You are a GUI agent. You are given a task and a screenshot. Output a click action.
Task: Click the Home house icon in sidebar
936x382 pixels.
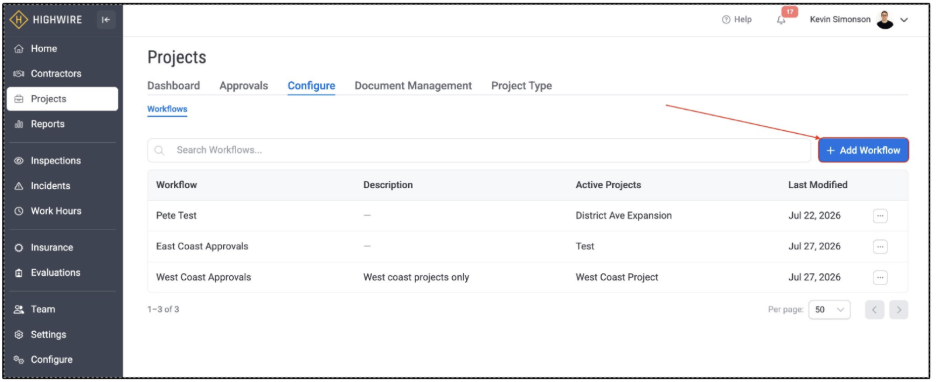click(19, 49)
